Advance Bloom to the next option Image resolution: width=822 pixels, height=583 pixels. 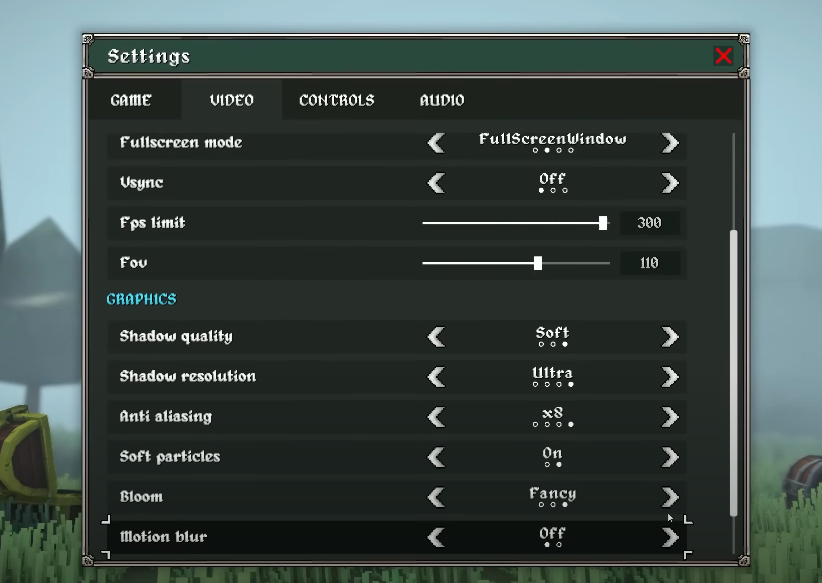click(669, 496)
